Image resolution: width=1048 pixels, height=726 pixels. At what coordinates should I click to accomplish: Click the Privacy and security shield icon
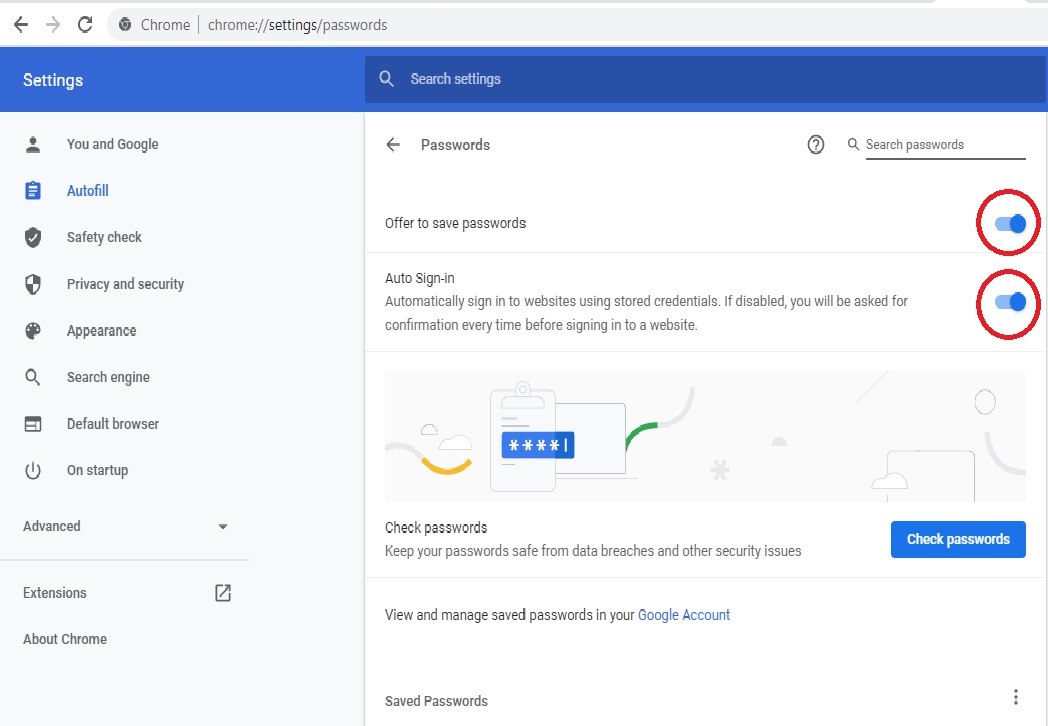(33, 284)
